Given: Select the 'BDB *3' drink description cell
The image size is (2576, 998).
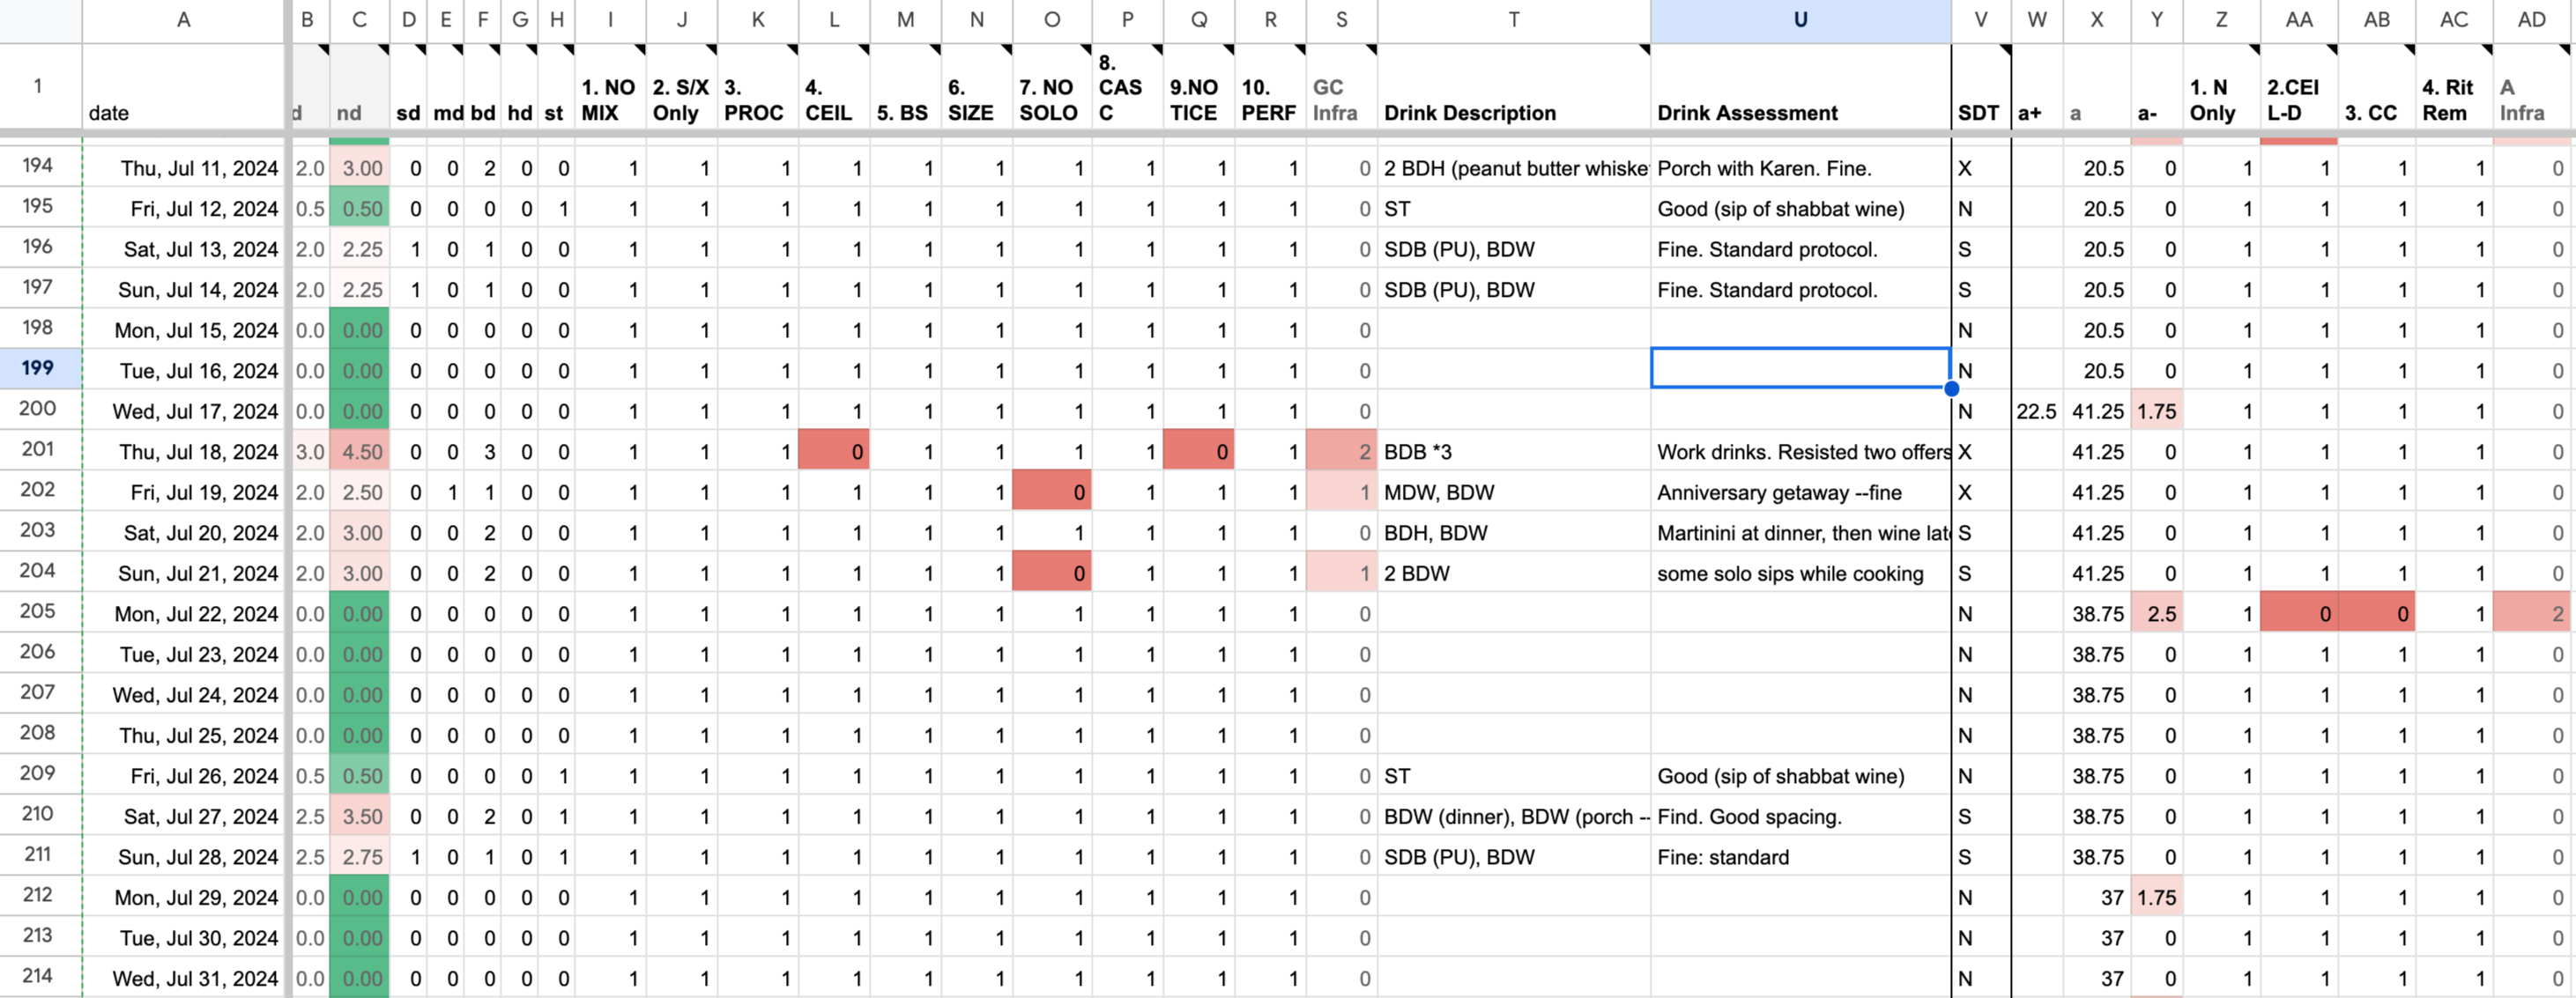Looking at the screenshot, I should [1514, 451].
